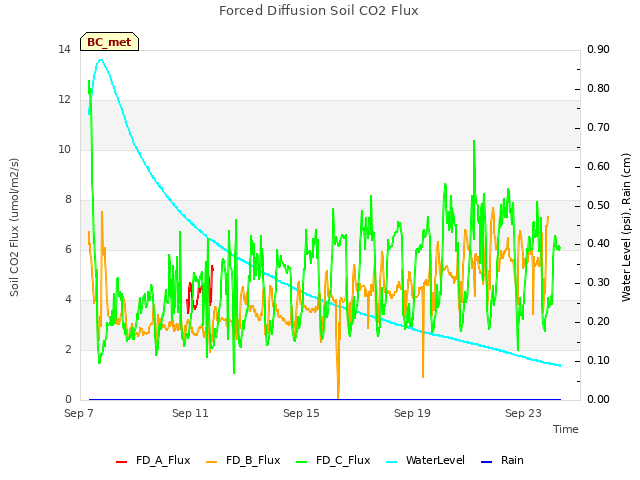Click the Time axis label
The width and height of the screenshot is (640, 480).
pos(566,429)
